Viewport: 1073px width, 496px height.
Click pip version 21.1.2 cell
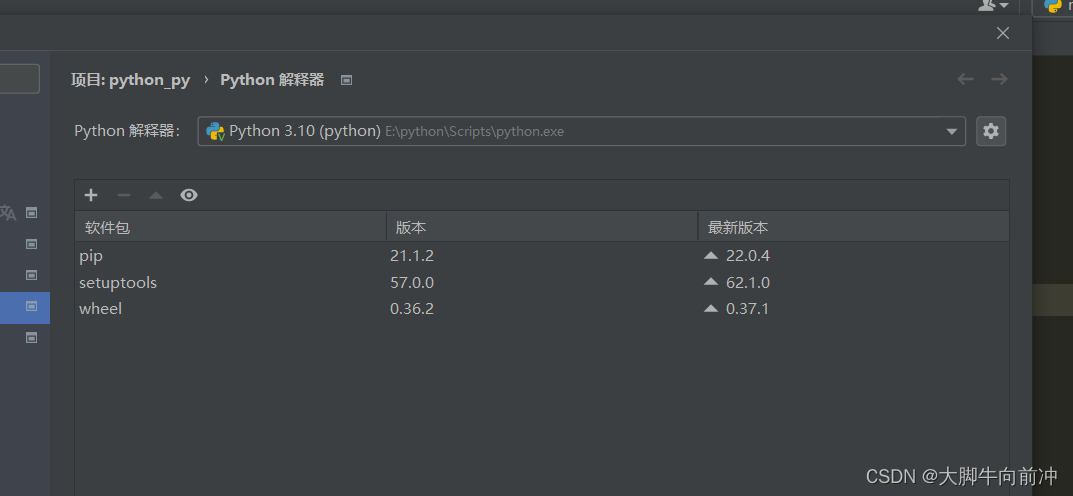412,256
